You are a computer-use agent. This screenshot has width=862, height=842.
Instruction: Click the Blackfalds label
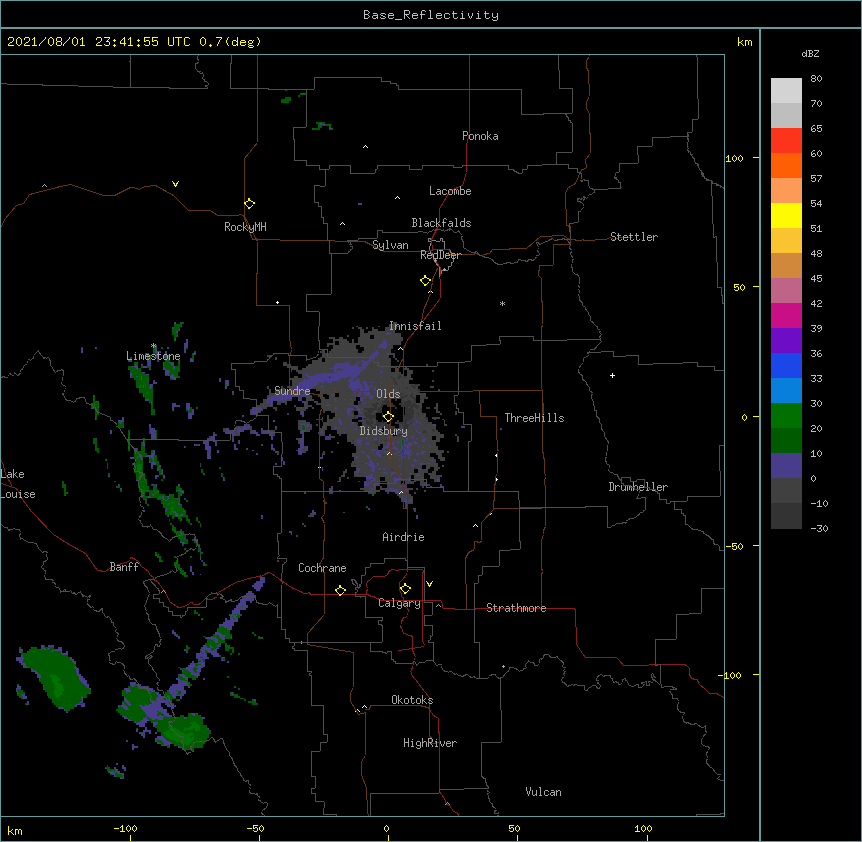(441, 223)
